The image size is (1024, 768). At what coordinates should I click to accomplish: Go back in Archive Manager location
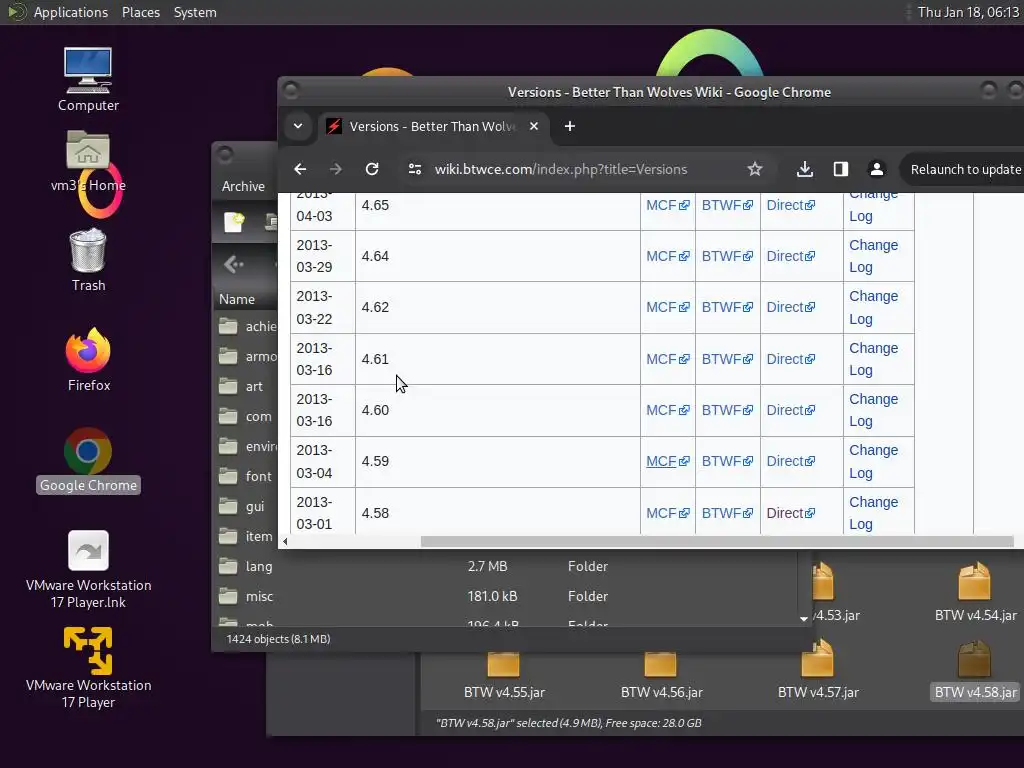(233, 264)
